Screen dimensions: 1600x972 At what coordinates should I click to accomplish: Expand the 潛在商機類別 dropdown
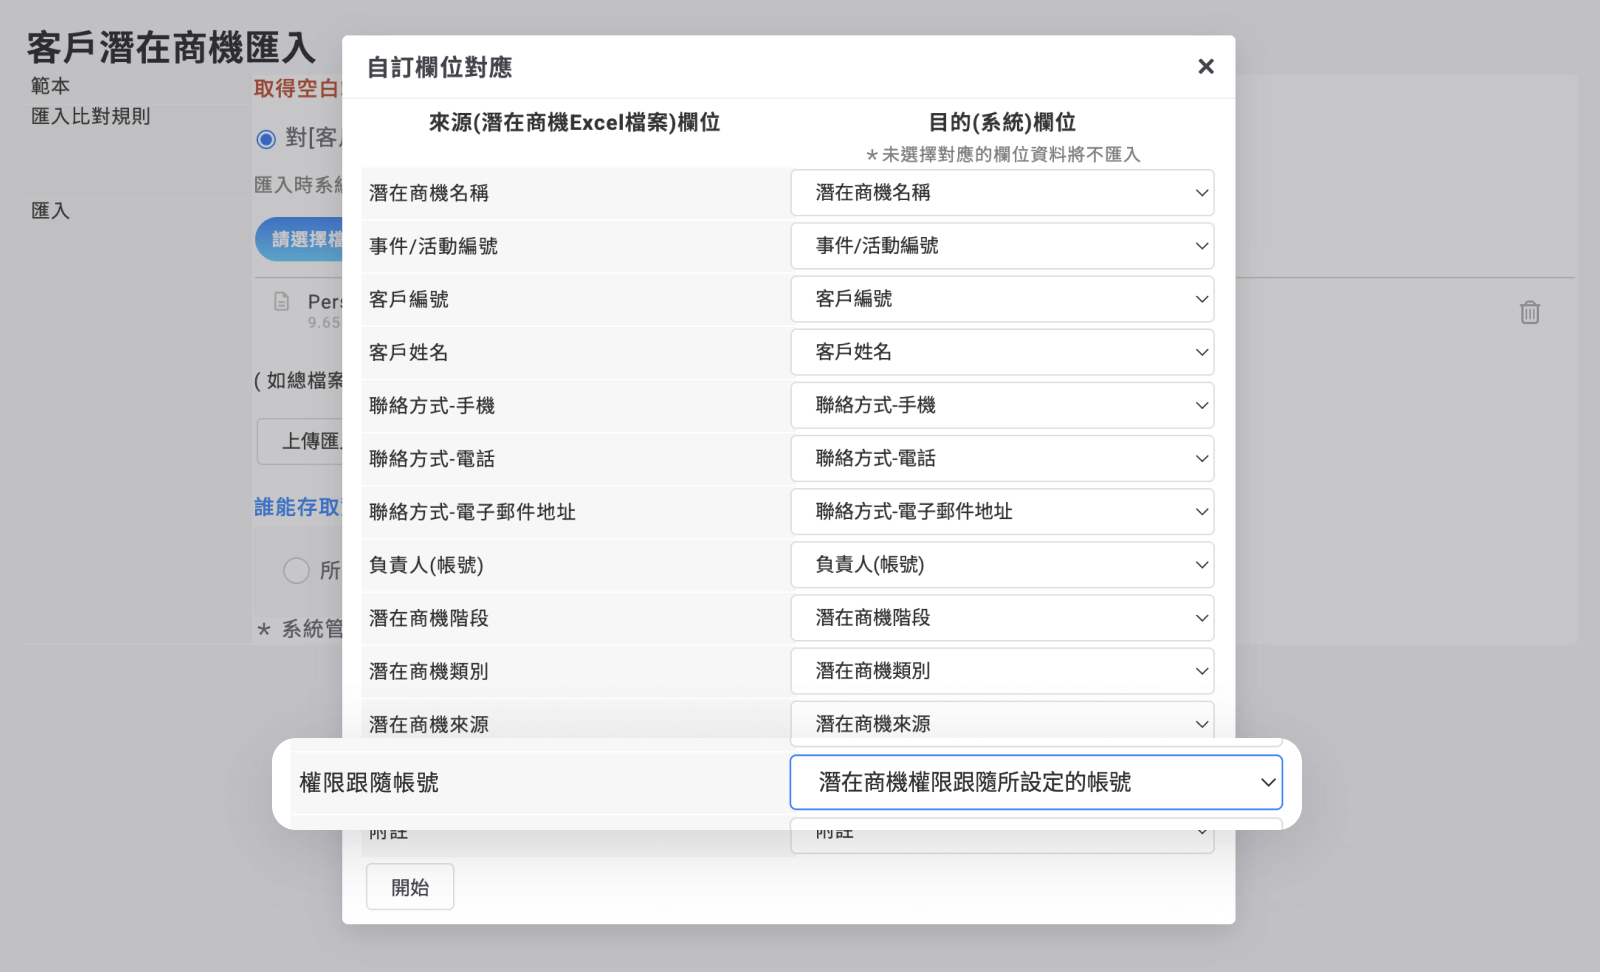[1002, 671]
